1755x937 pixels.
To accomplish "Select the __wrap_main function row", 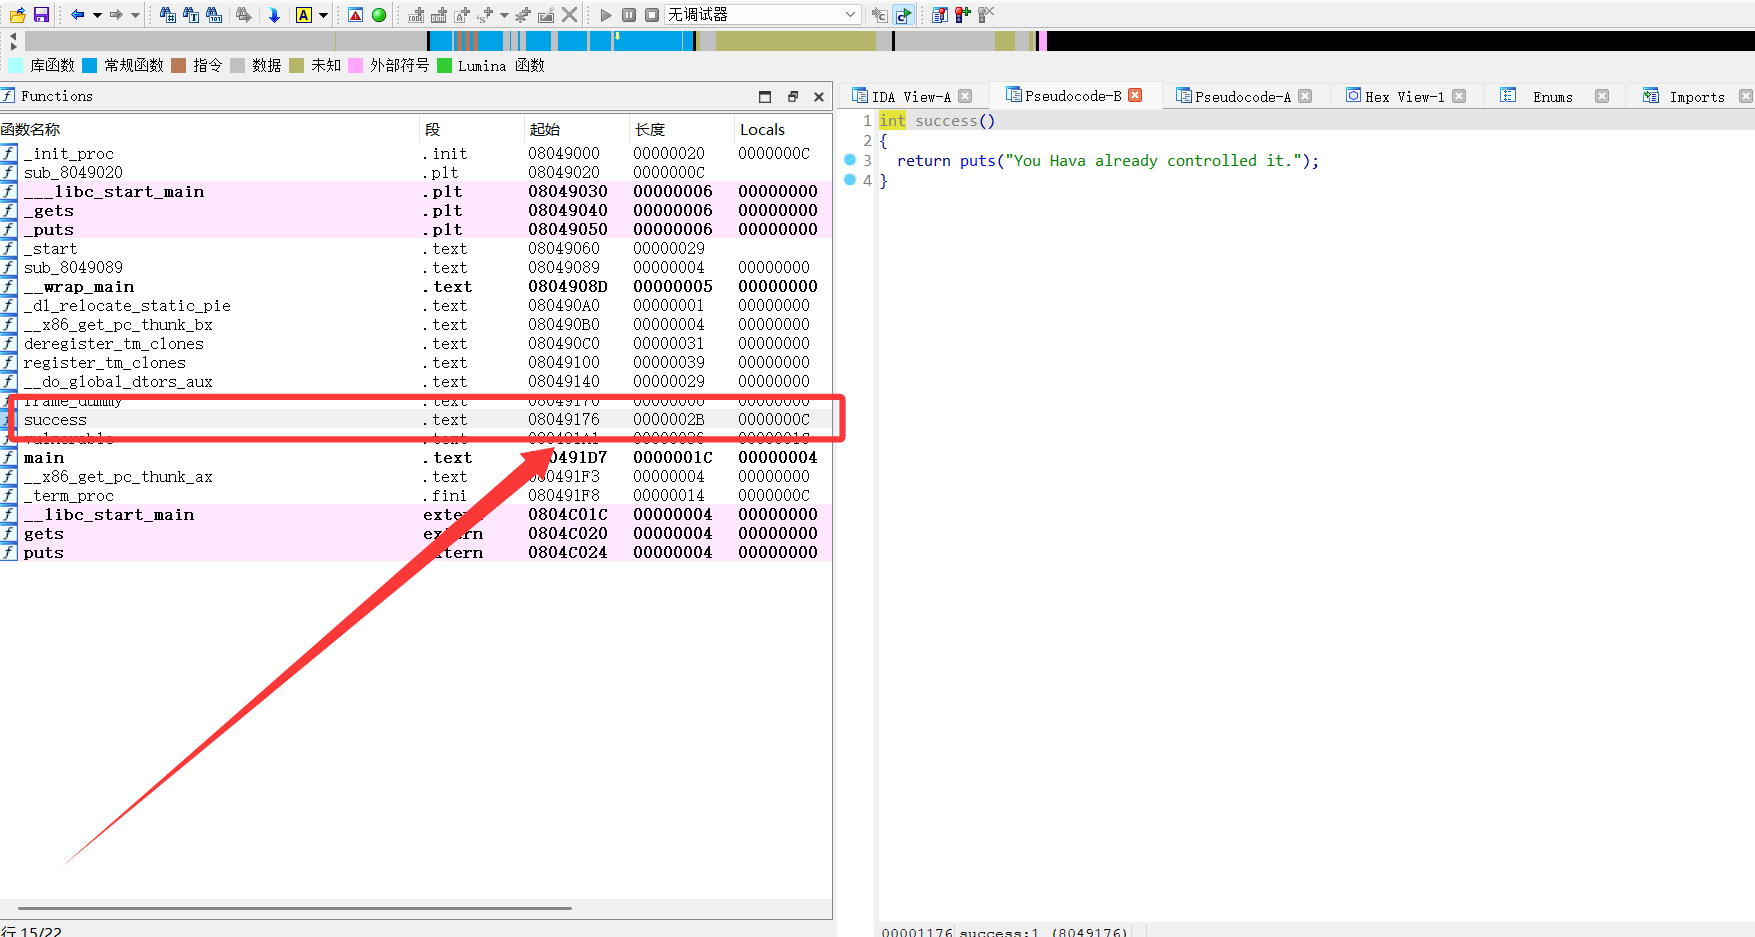I will point(416,286).
